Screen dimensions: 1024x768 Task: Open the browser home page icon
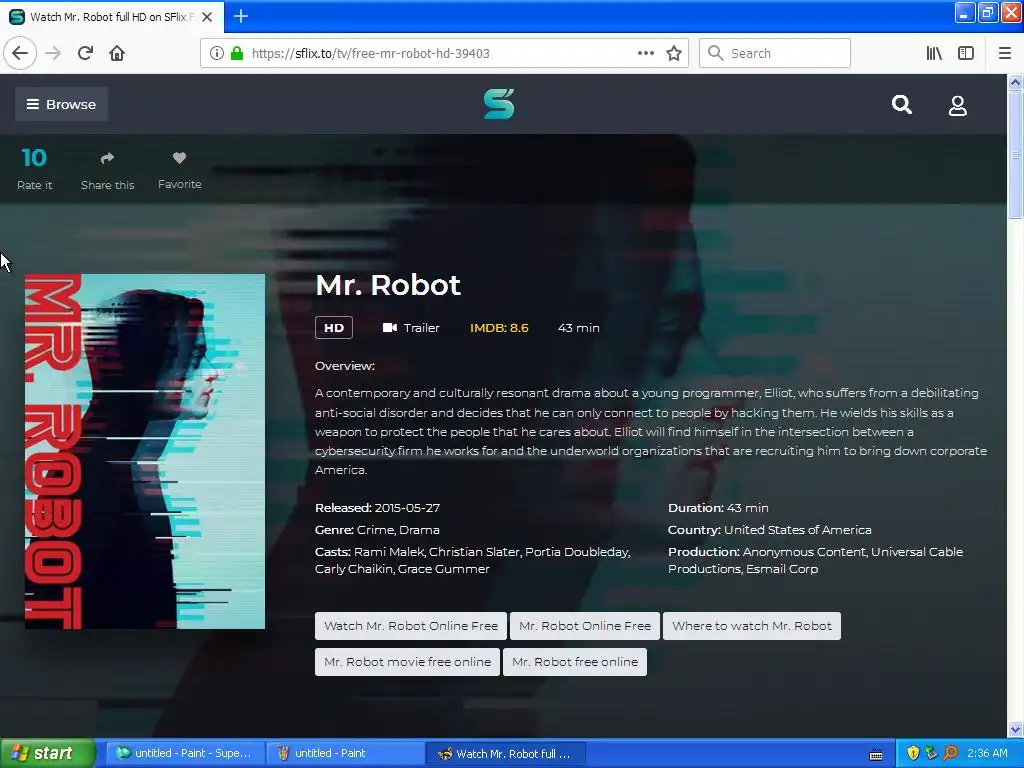pos(117,53)
